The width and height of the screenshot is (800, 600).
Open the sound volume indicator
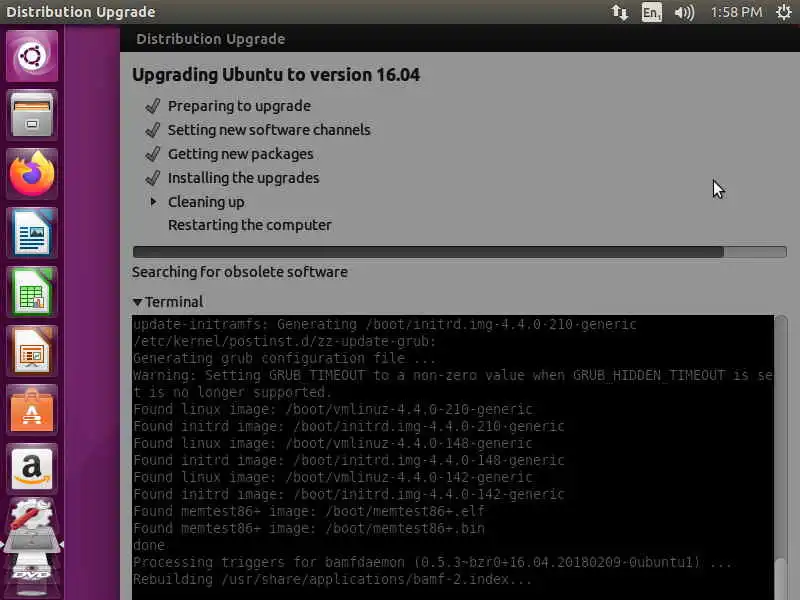[x=684, y=12]
